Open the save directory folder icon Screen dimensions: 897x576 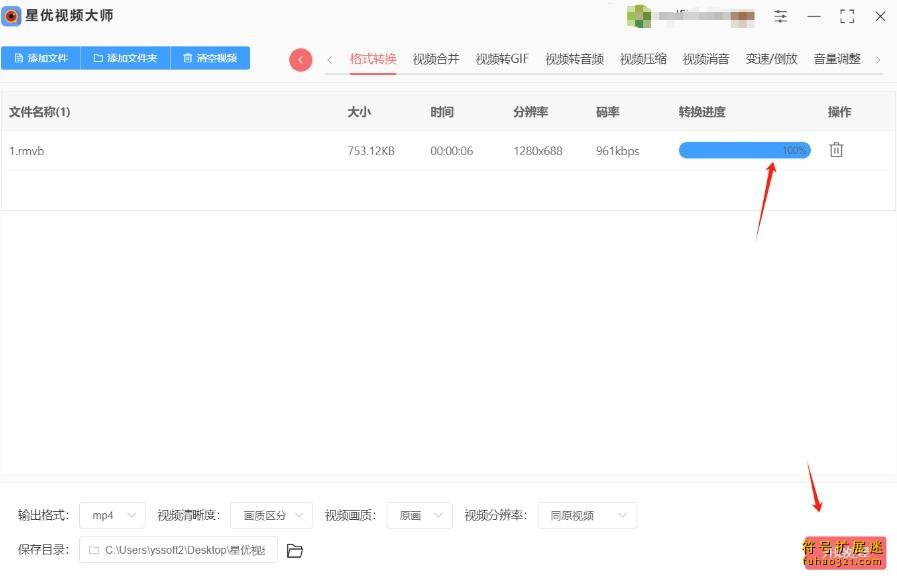[x=295, y=551]
